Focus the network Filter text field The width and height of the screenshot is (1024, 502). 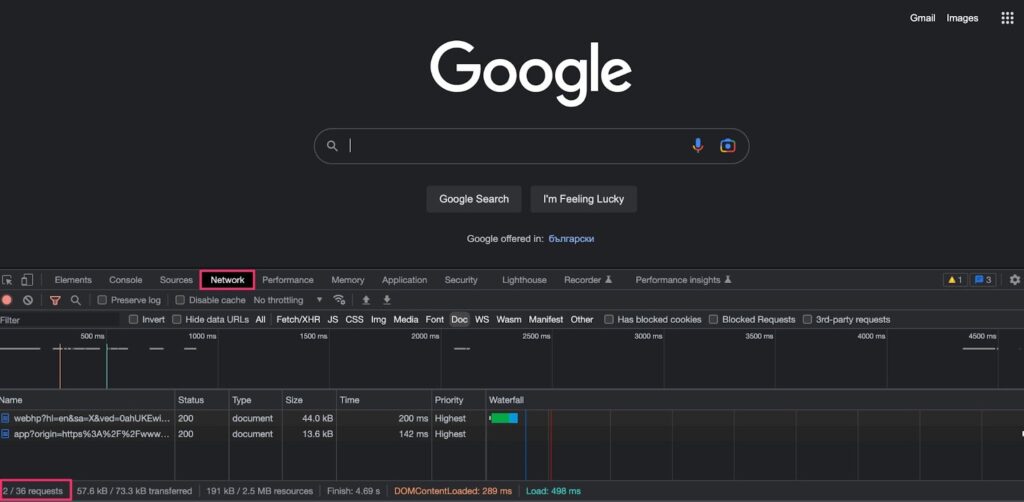click(x=60, y=320)
